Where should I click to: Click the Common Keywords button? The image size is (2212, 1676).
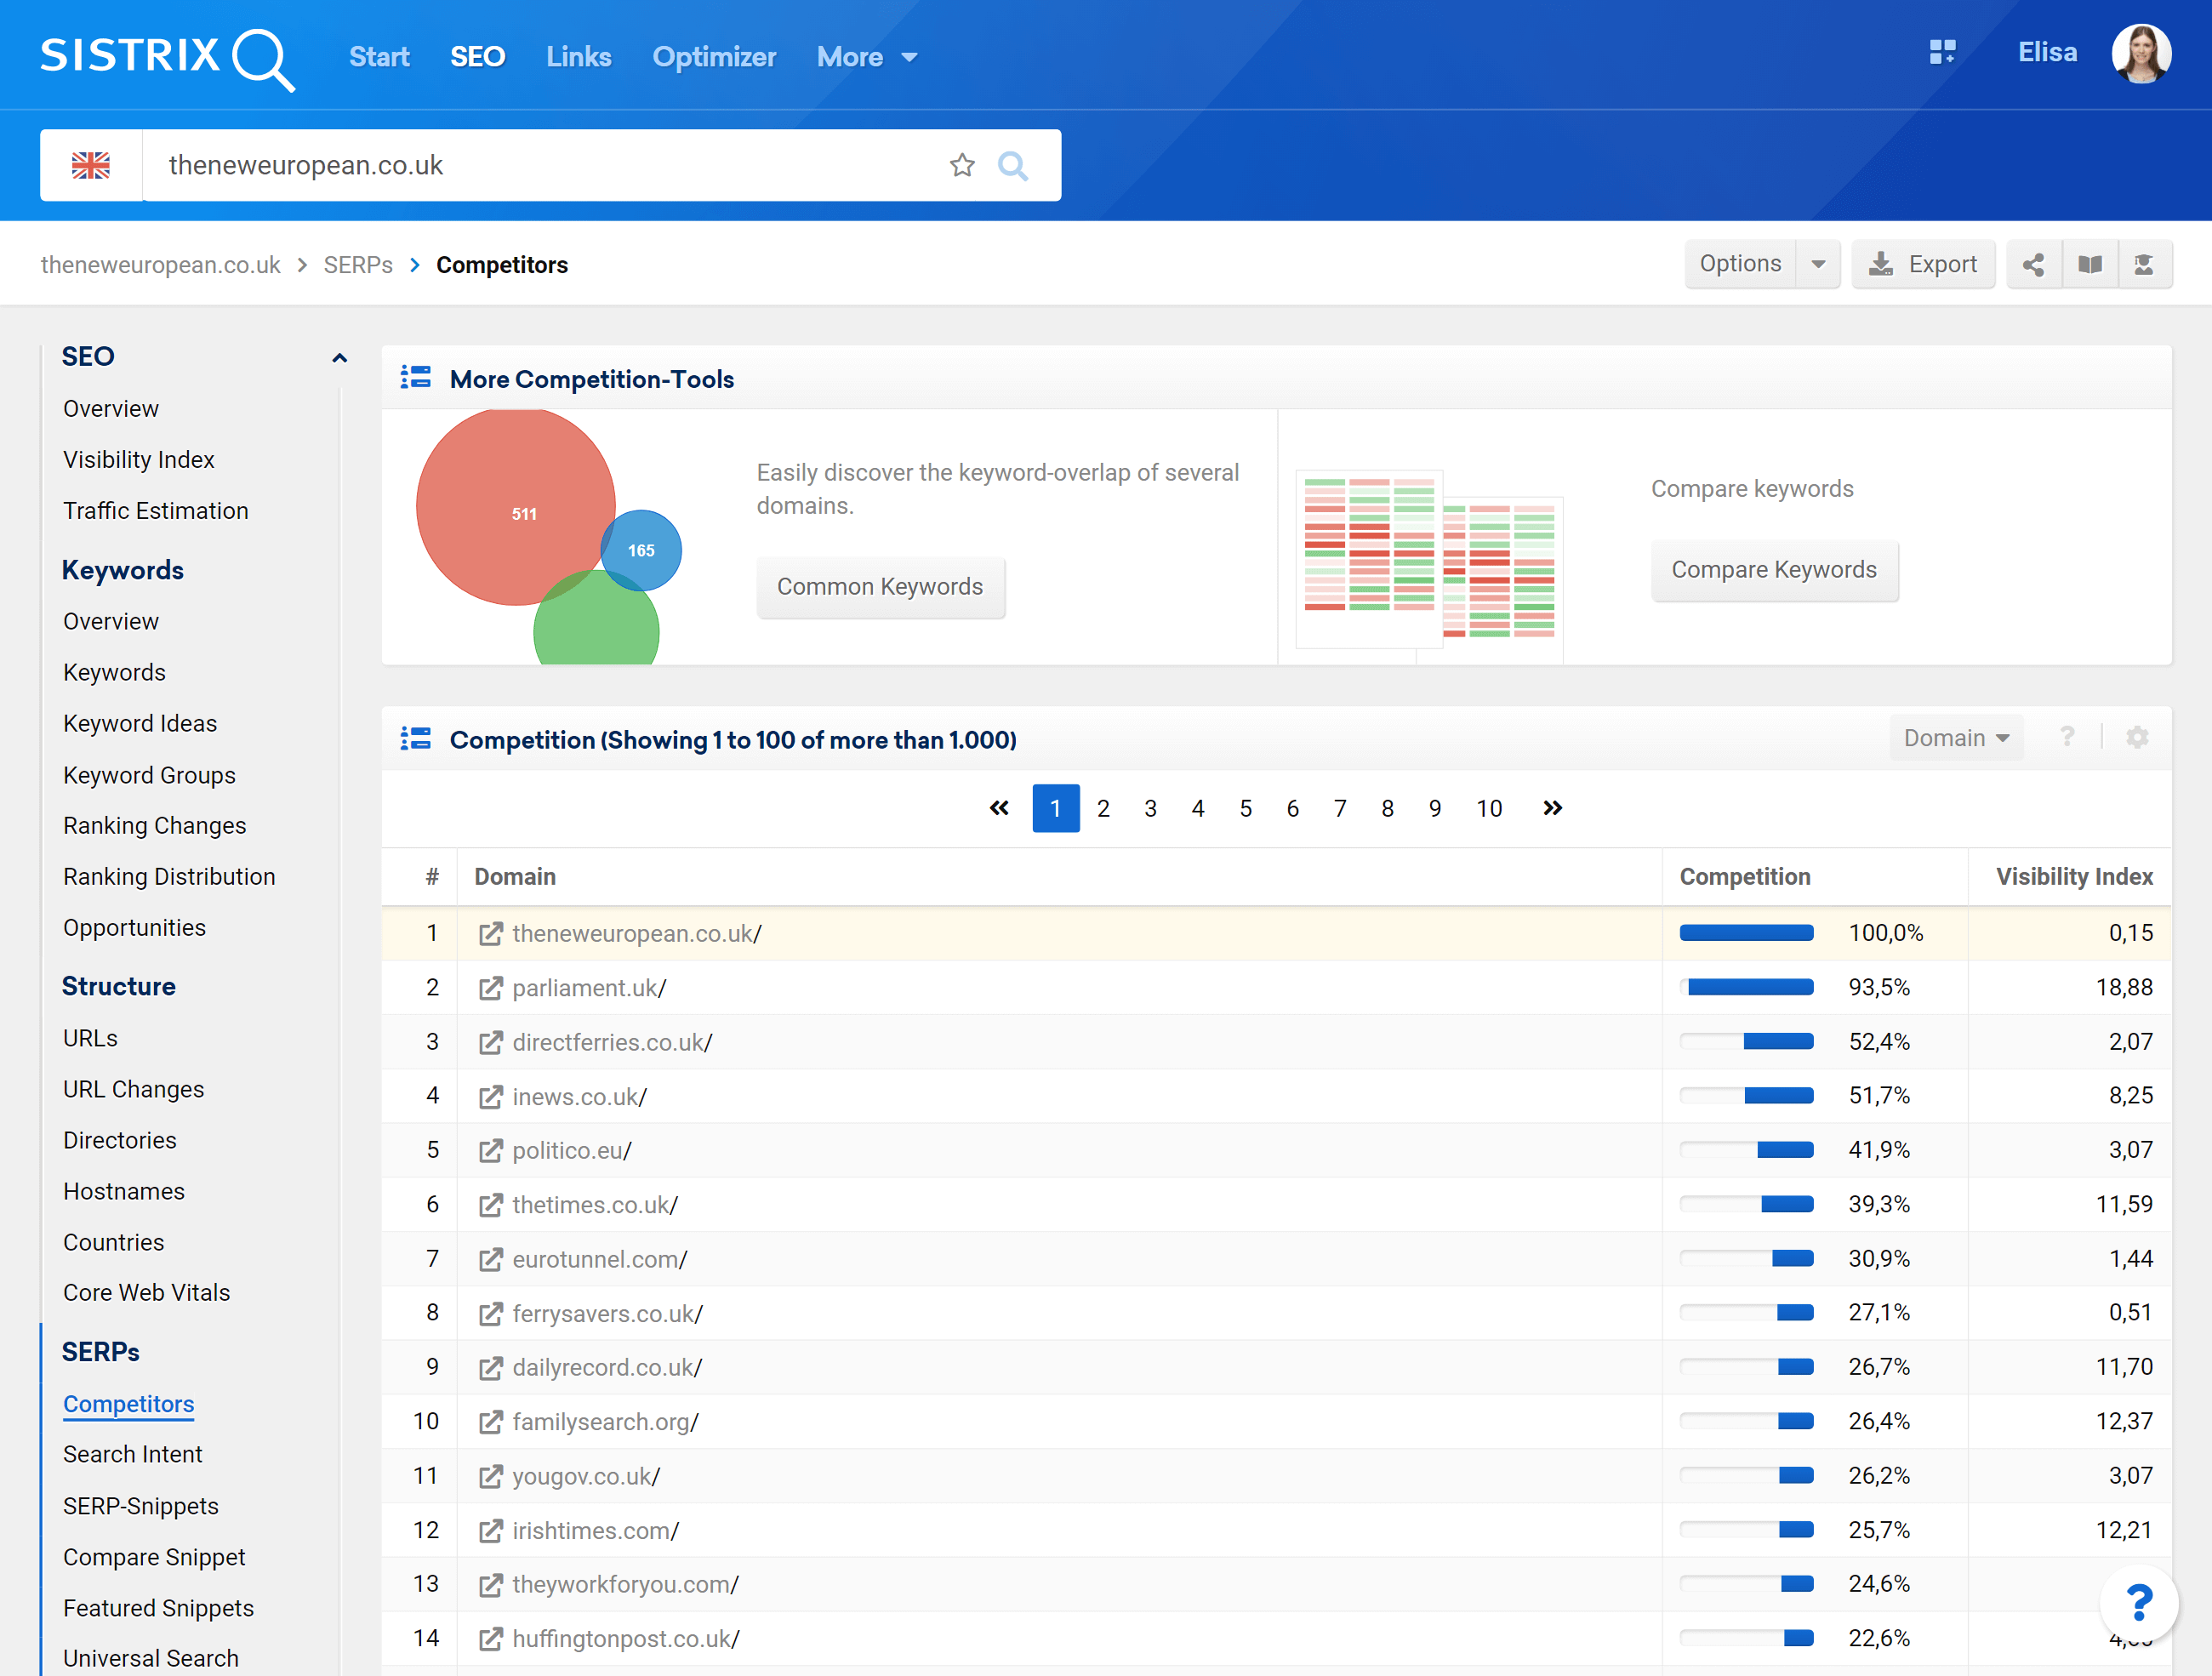click(x=880, y=587)
